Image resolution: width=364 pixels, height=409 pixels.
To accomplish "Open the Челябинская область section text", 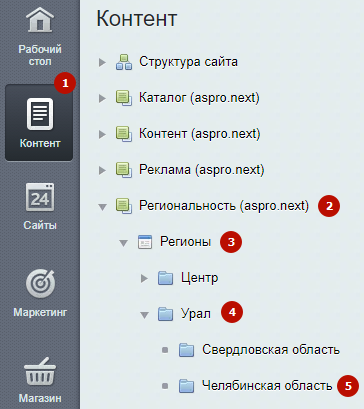I will click(x=267, y=386).
